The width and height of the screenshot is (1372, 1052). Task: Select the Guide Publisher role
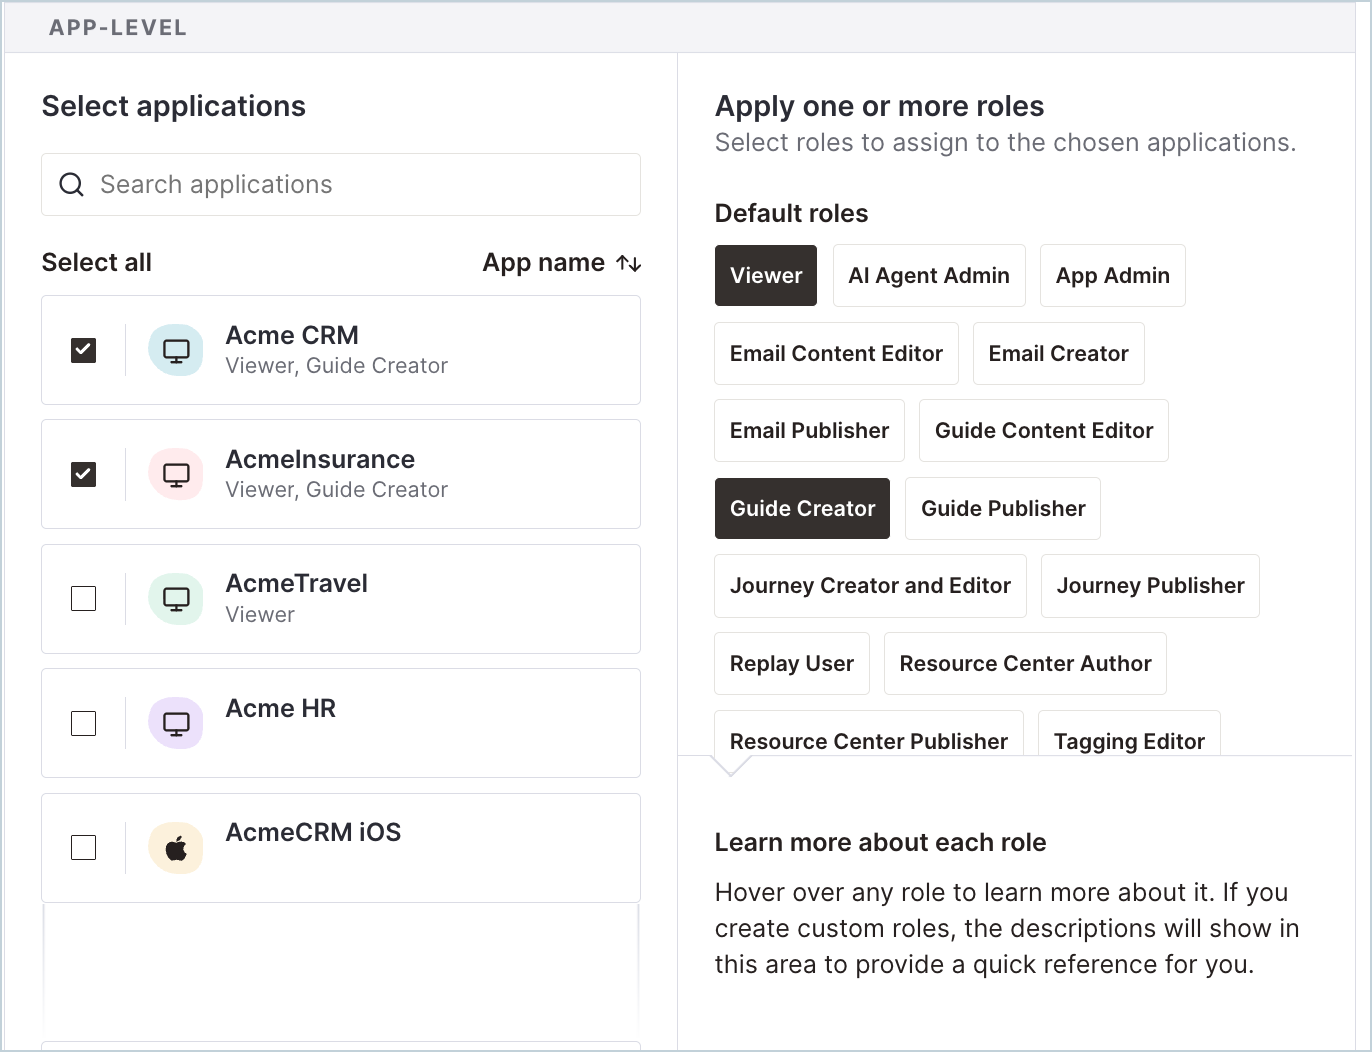(1003, 508)
